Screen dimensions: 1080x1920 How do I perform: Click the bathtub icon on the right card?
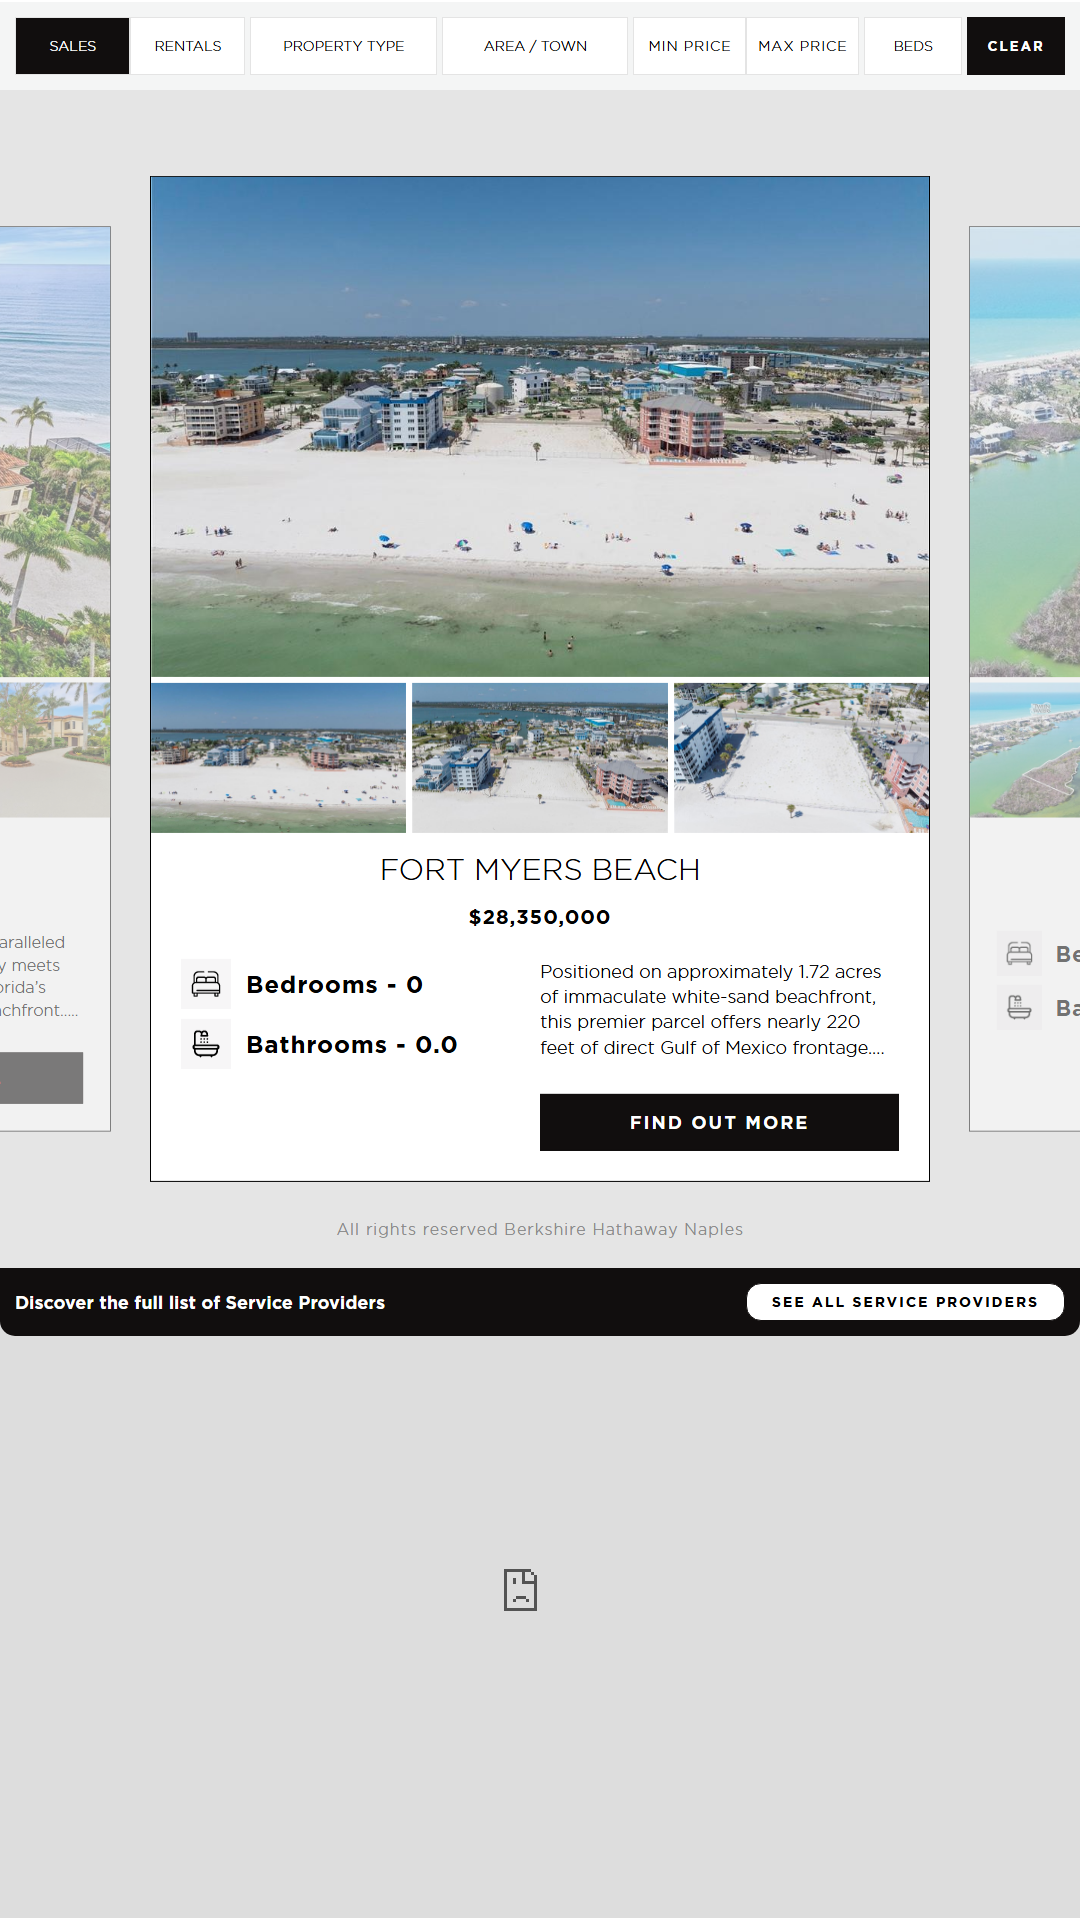[x=1019, y=1007]
